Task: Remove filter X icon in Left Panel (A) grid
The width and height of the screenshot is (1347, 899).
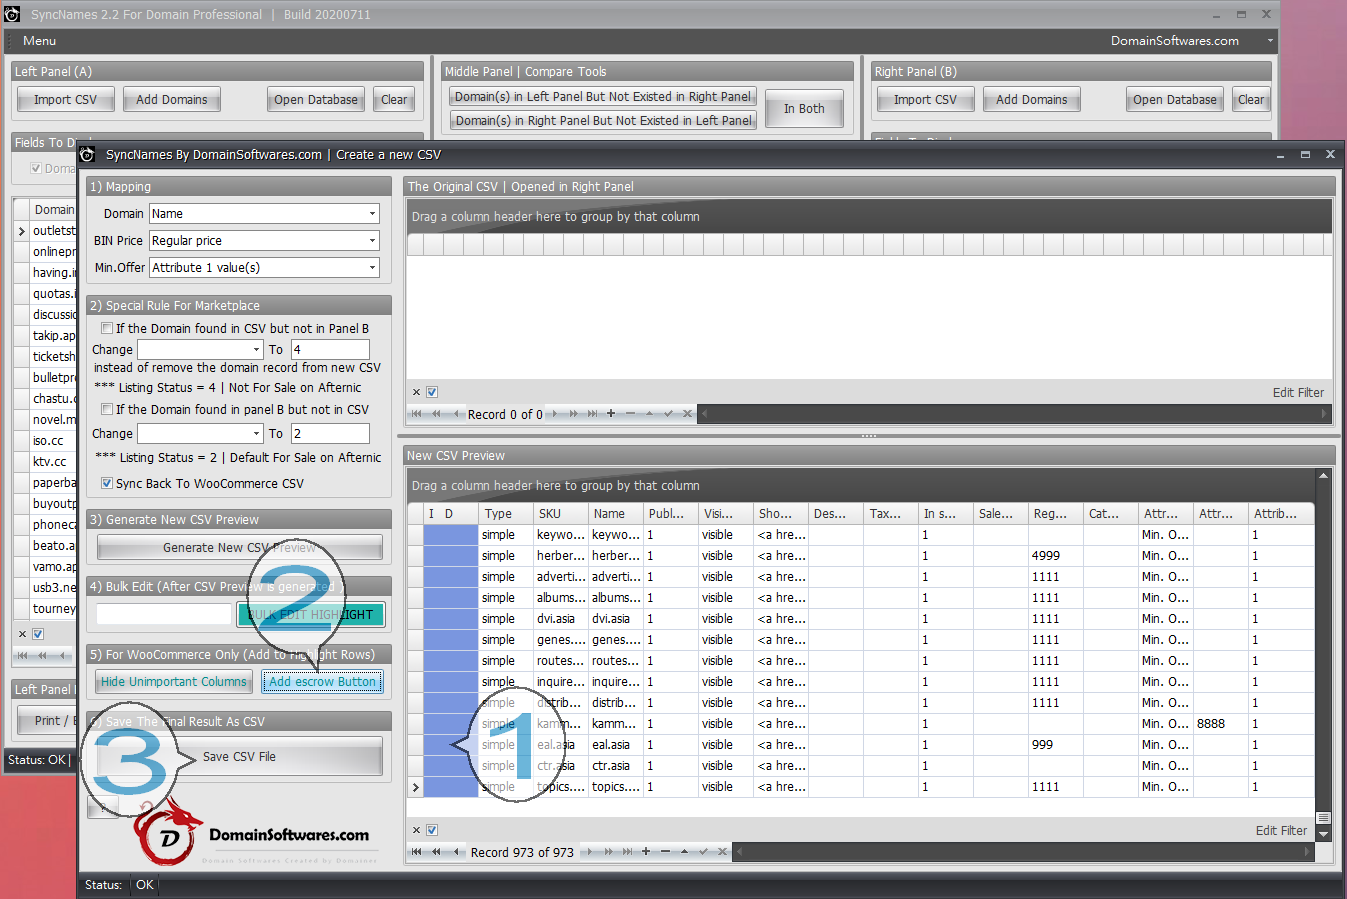Action: pos(22,634)
